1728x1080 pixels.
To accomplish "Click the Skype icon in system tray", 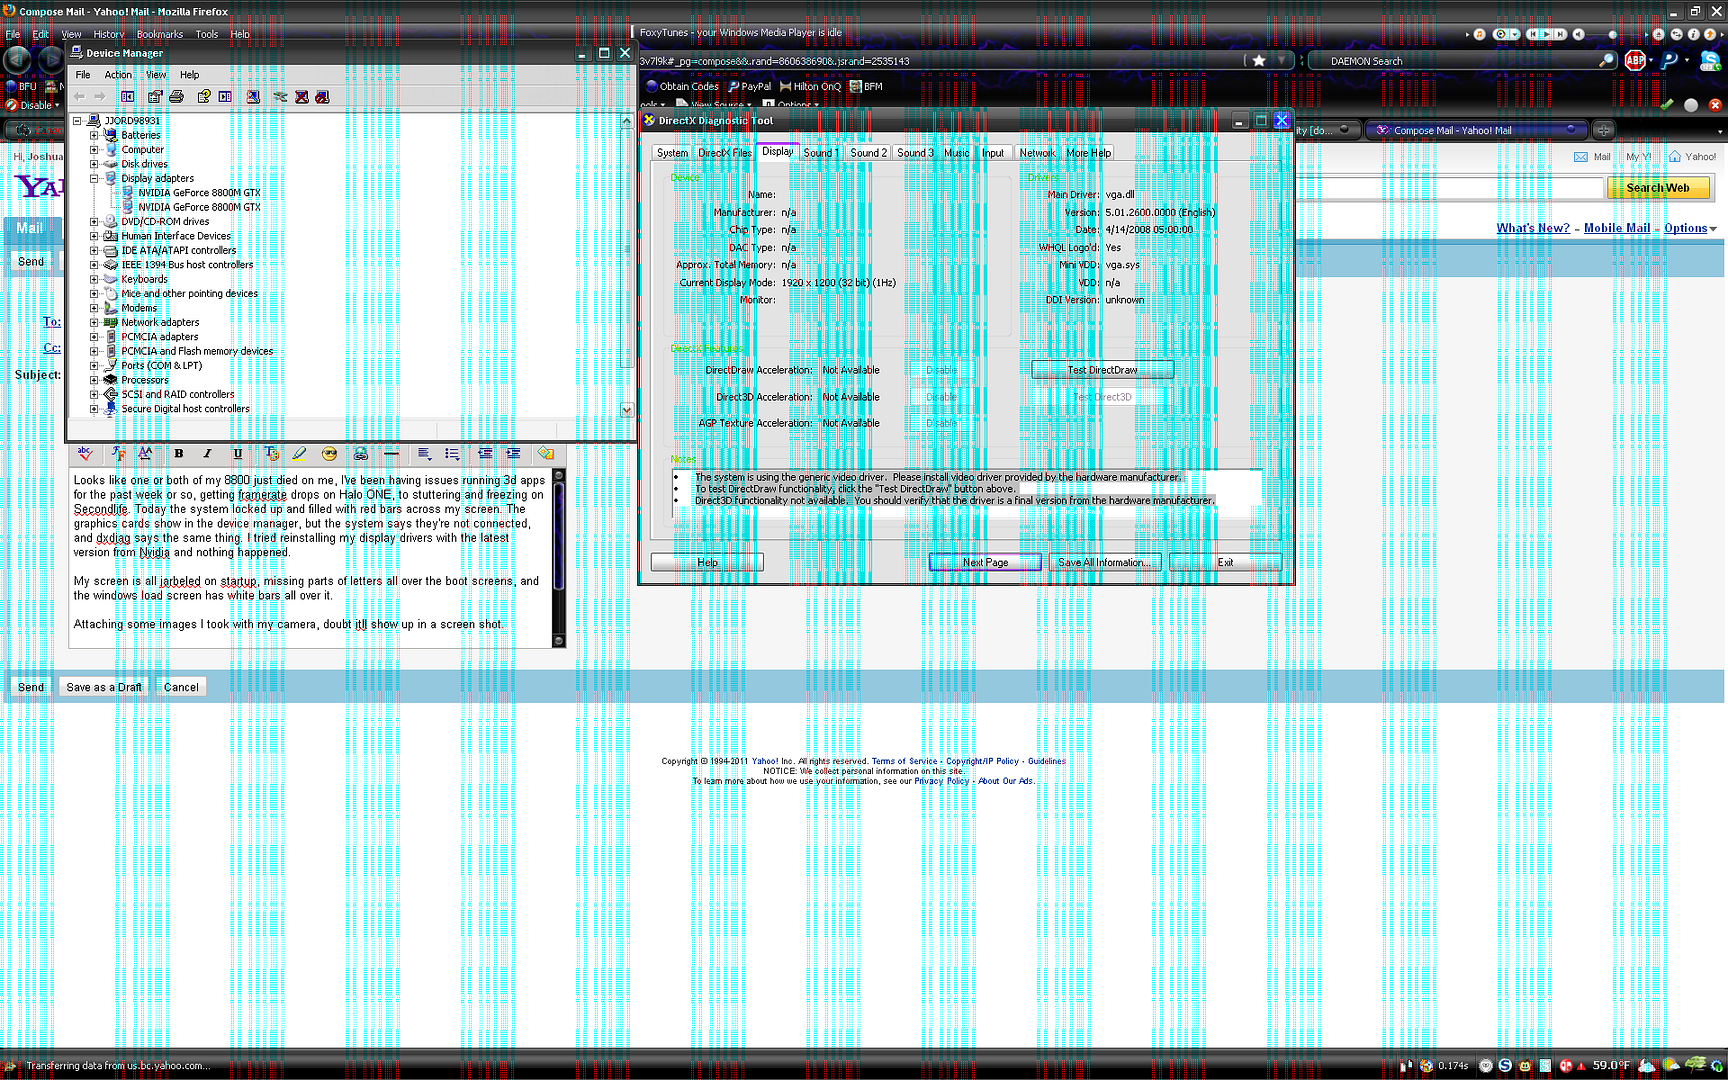I will [1505, 1066].
